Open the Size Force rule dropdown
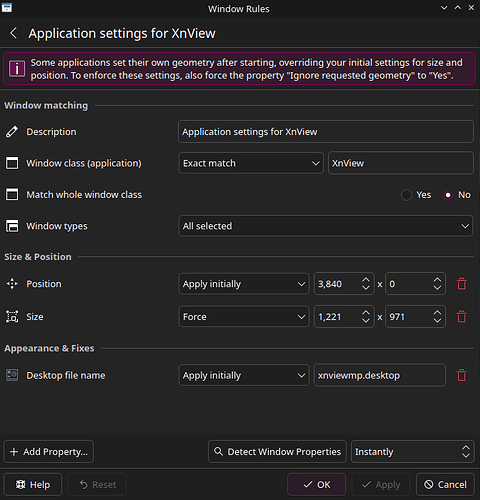The image size is (480, 500). 244,317
